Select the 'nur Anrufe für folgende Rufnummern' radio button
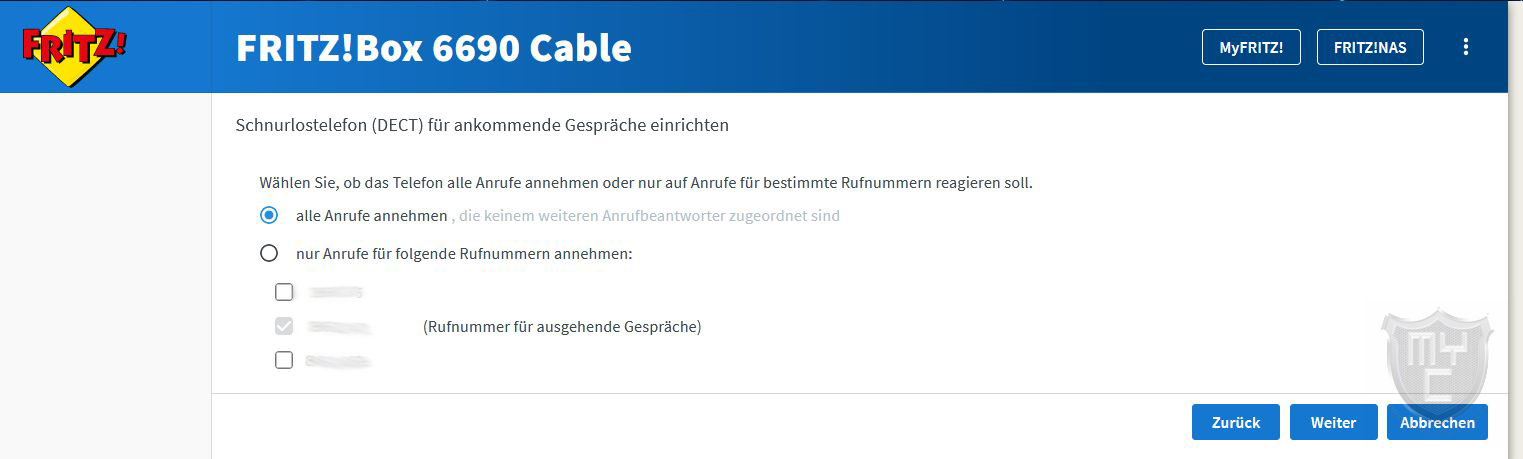The height and width of the screenshot is (459, 1523). click(x=269, y=254)
